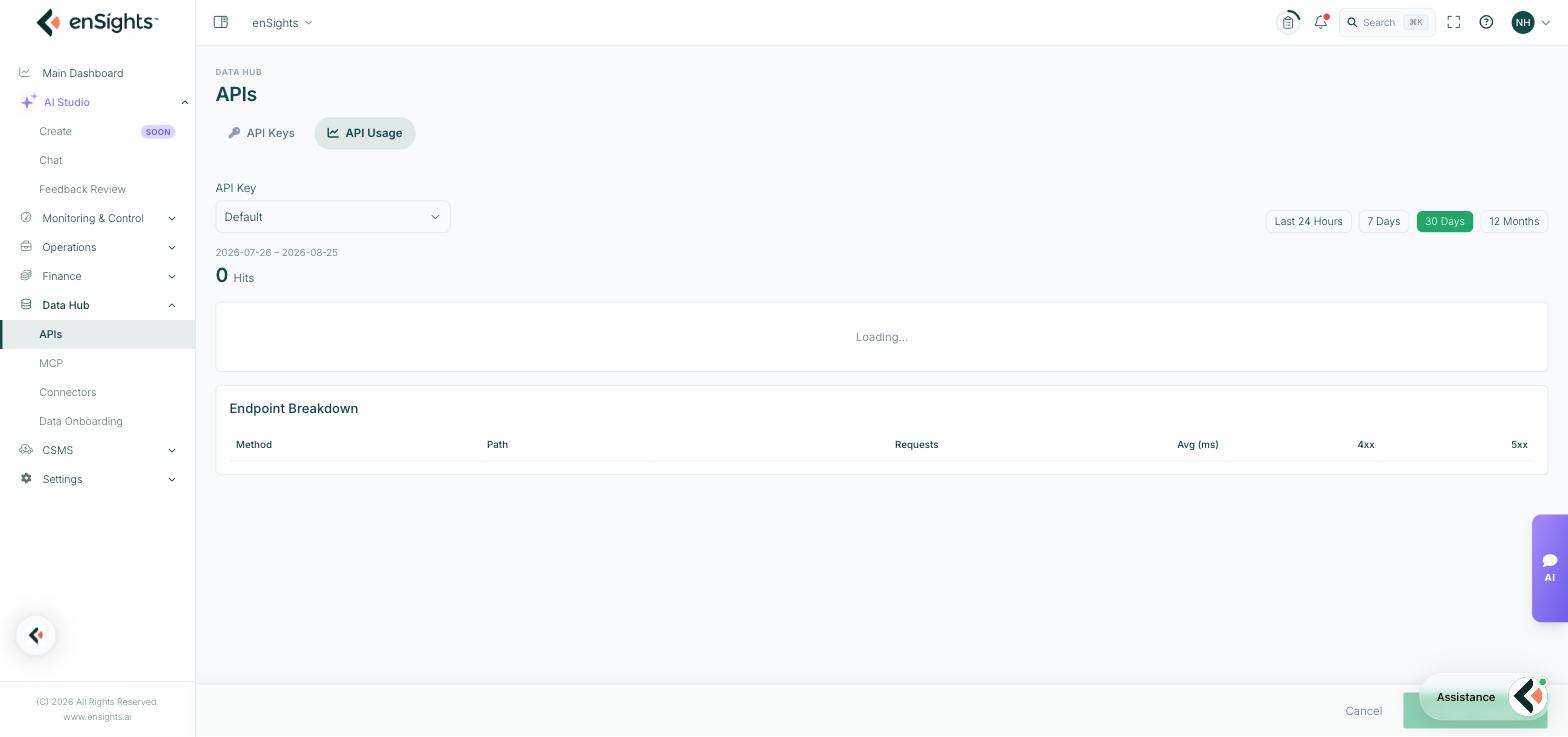The height and width of the screenshot is (737, 1568).
Task: Collapse the Data Hub chevron
Action: click(x=172, y=305)
